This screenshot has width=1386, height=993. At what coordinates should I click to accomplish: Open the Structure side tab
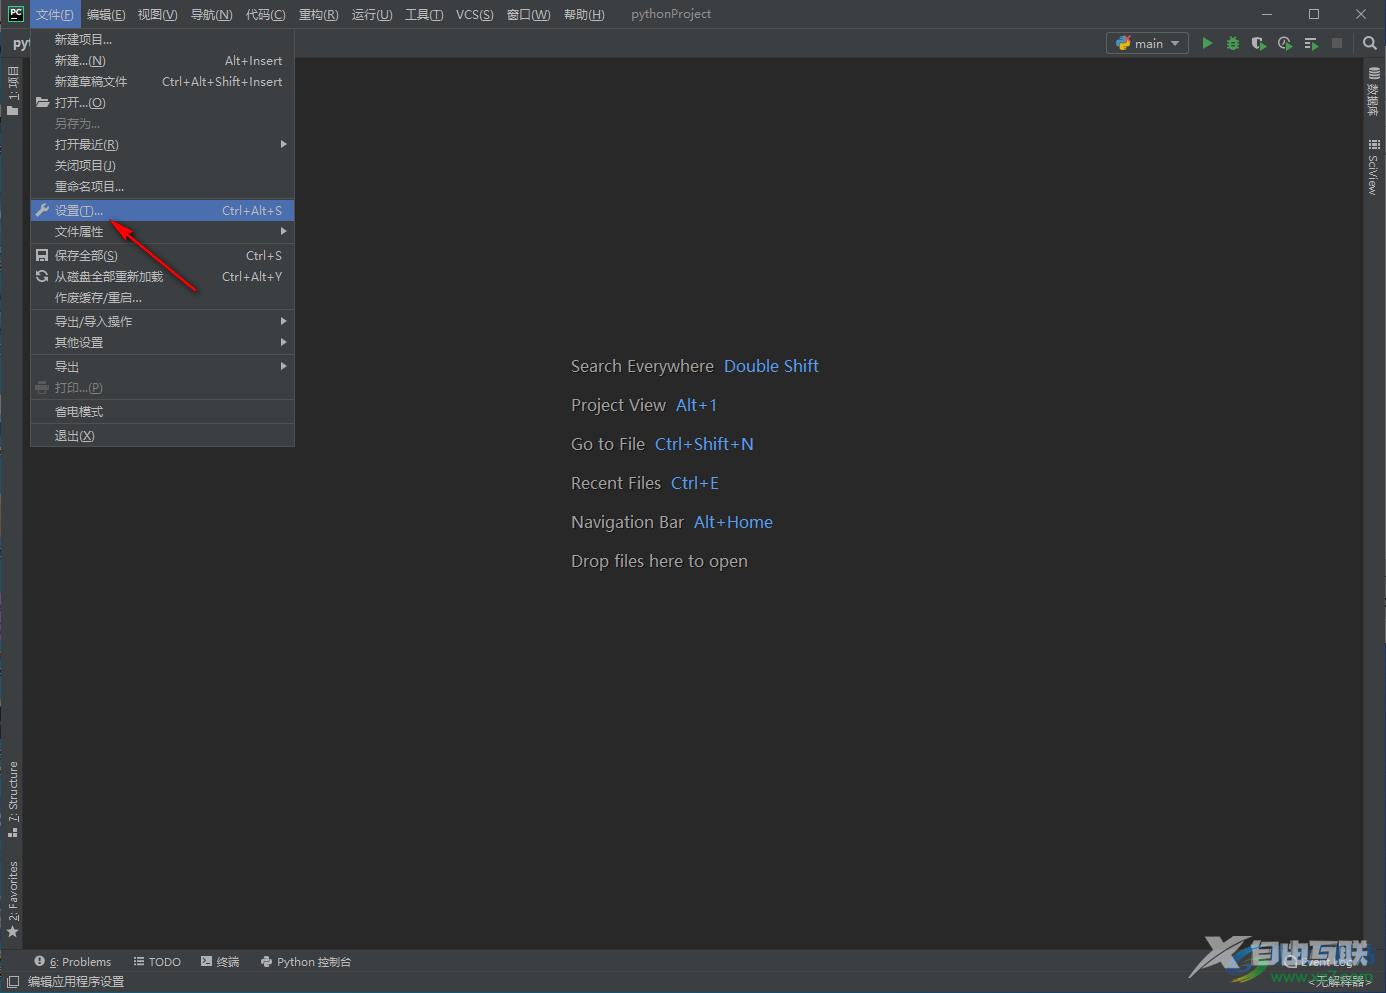click(12, 798)
